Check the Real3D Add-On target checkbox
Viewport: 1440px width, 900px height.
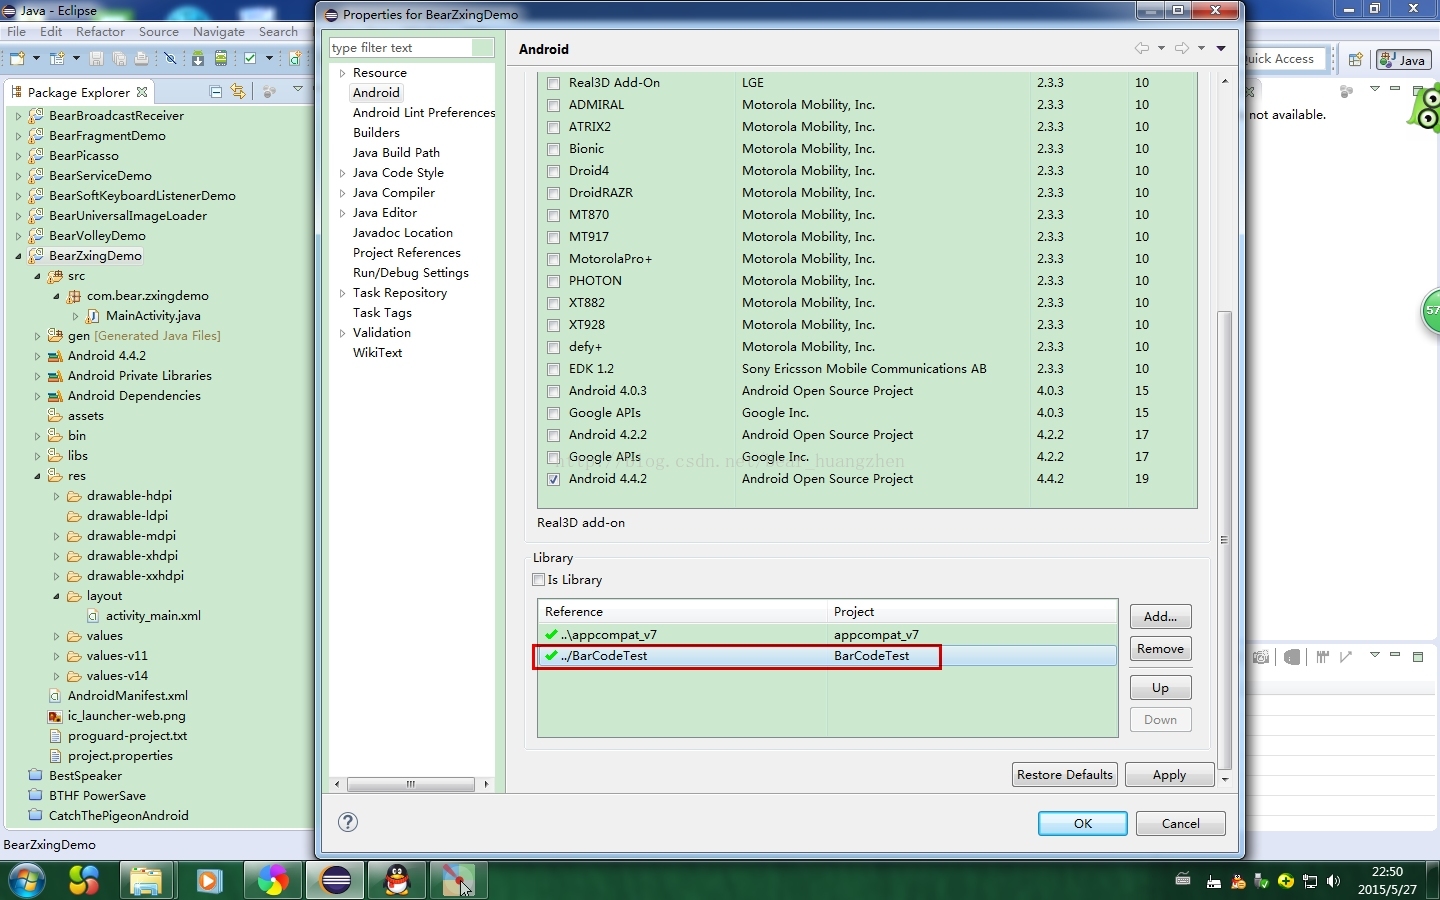click(x=553, y=83)
